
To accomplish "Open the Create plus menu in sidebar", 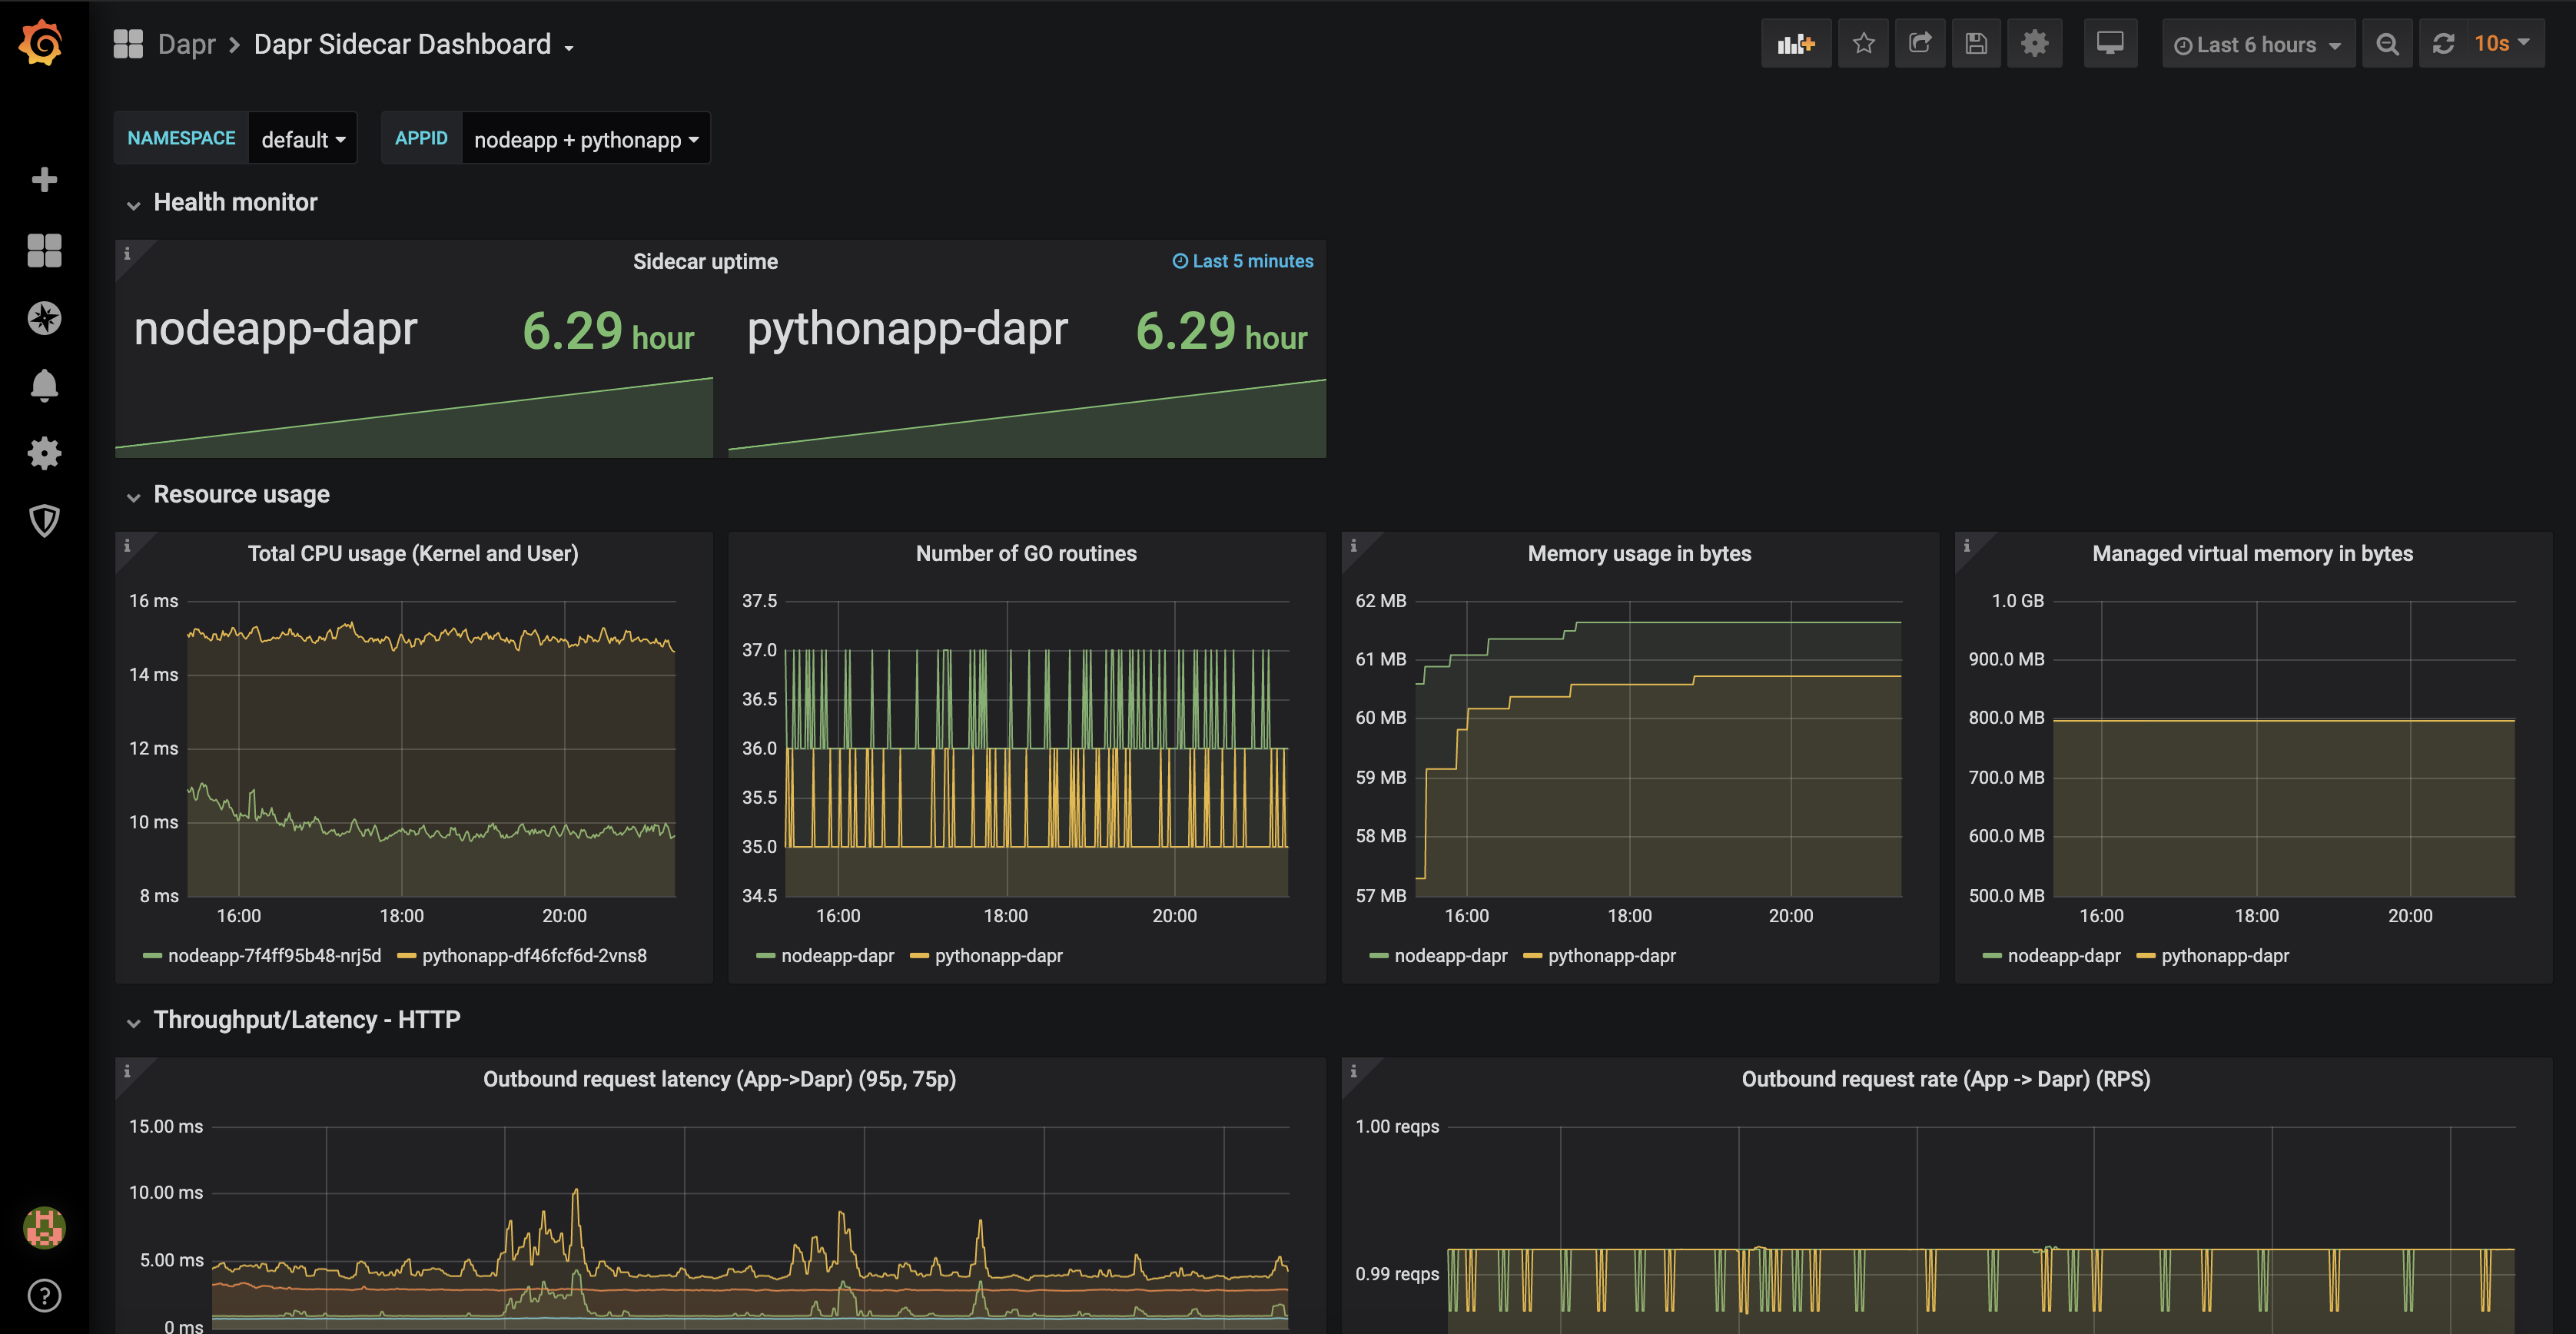I will [x=44, y=180].
